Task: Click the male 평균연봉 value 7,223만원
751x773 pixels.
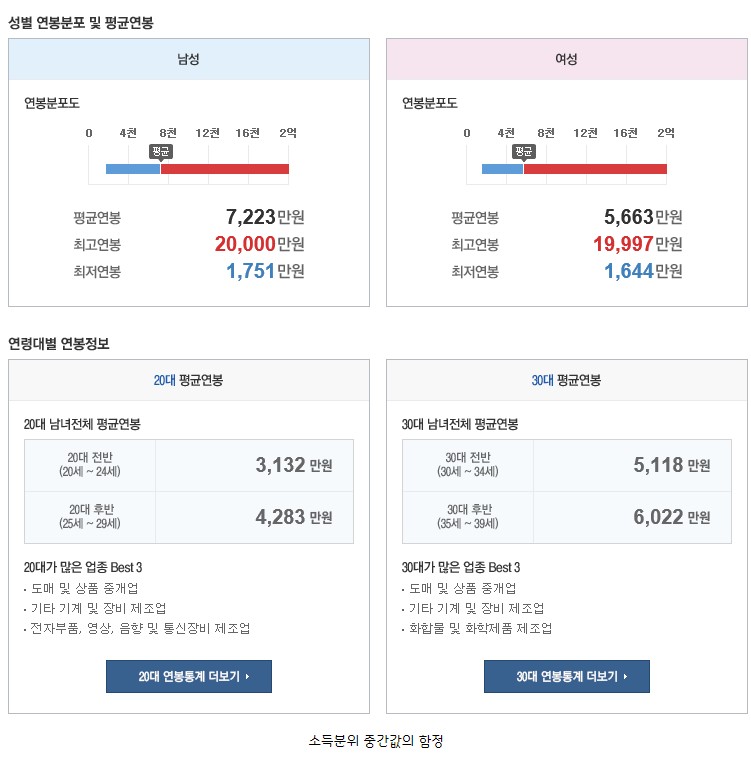Action: [x=265, y=217]
